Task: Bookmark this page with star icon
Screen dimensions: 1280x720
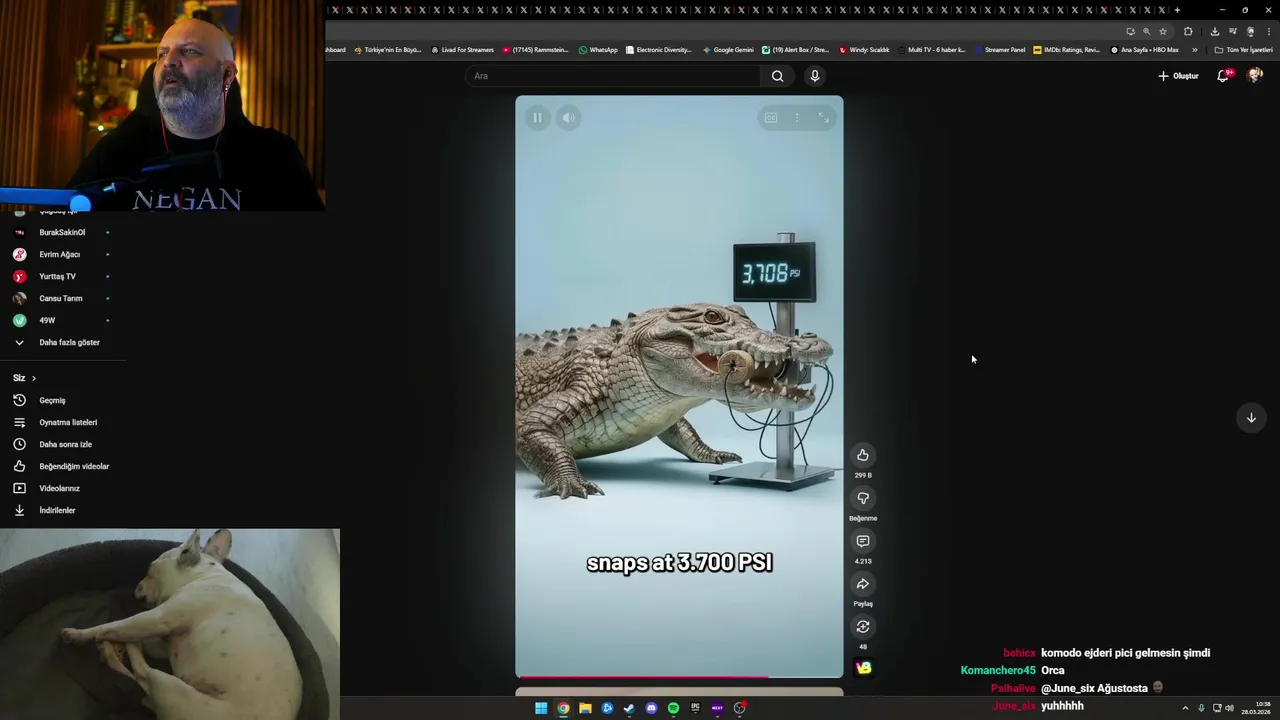Action: [1162, 31]
